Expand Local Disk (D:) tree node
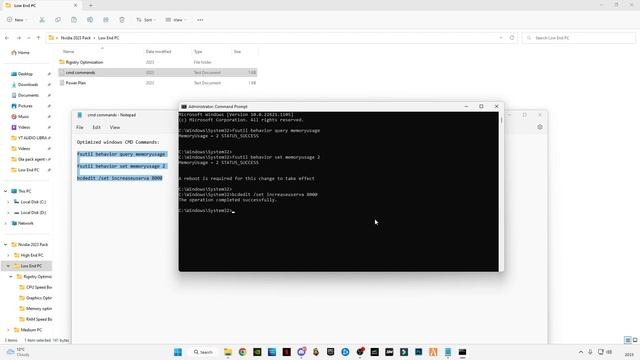 point(8,212)
